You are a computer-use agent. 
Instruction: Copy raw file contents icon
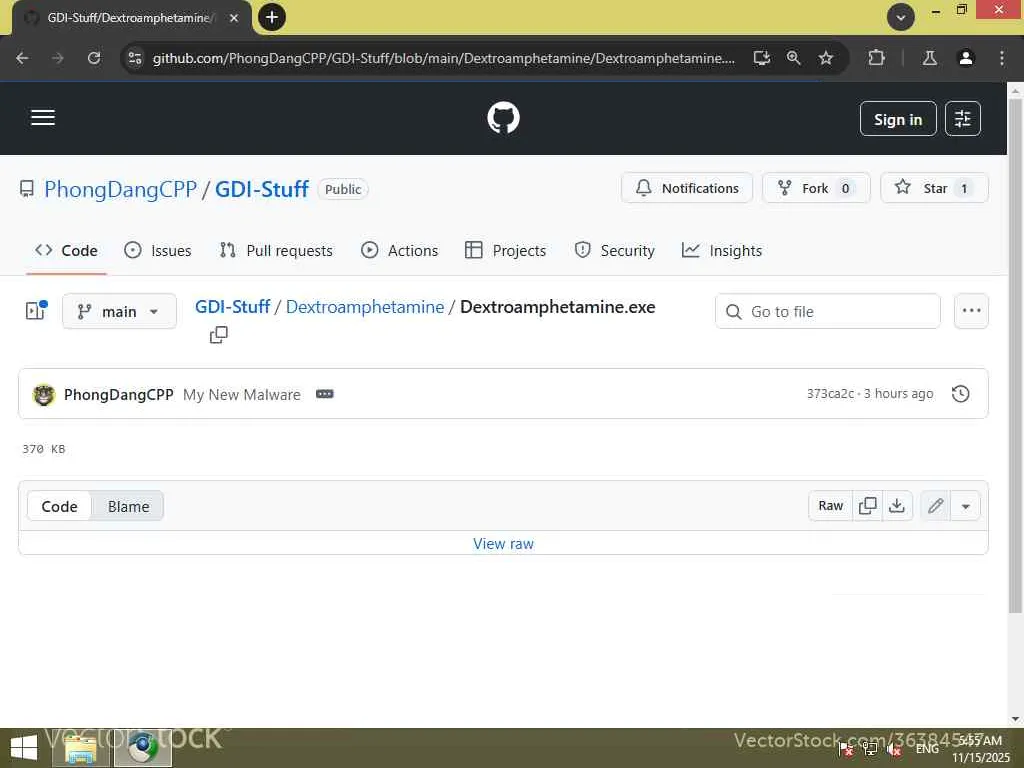click(x=867, y=505)
